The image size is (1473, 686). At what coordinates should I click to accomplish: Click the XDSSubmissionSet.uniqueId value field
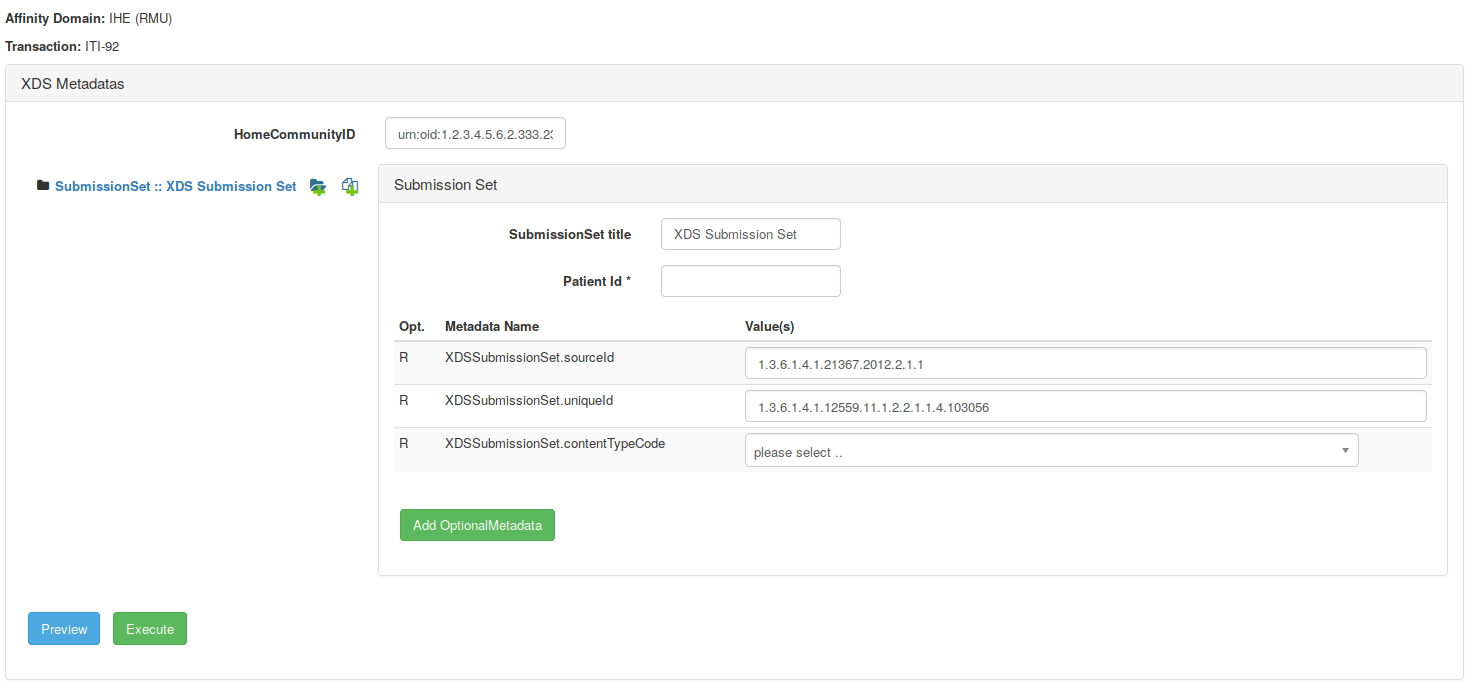tap(1085, 407)
